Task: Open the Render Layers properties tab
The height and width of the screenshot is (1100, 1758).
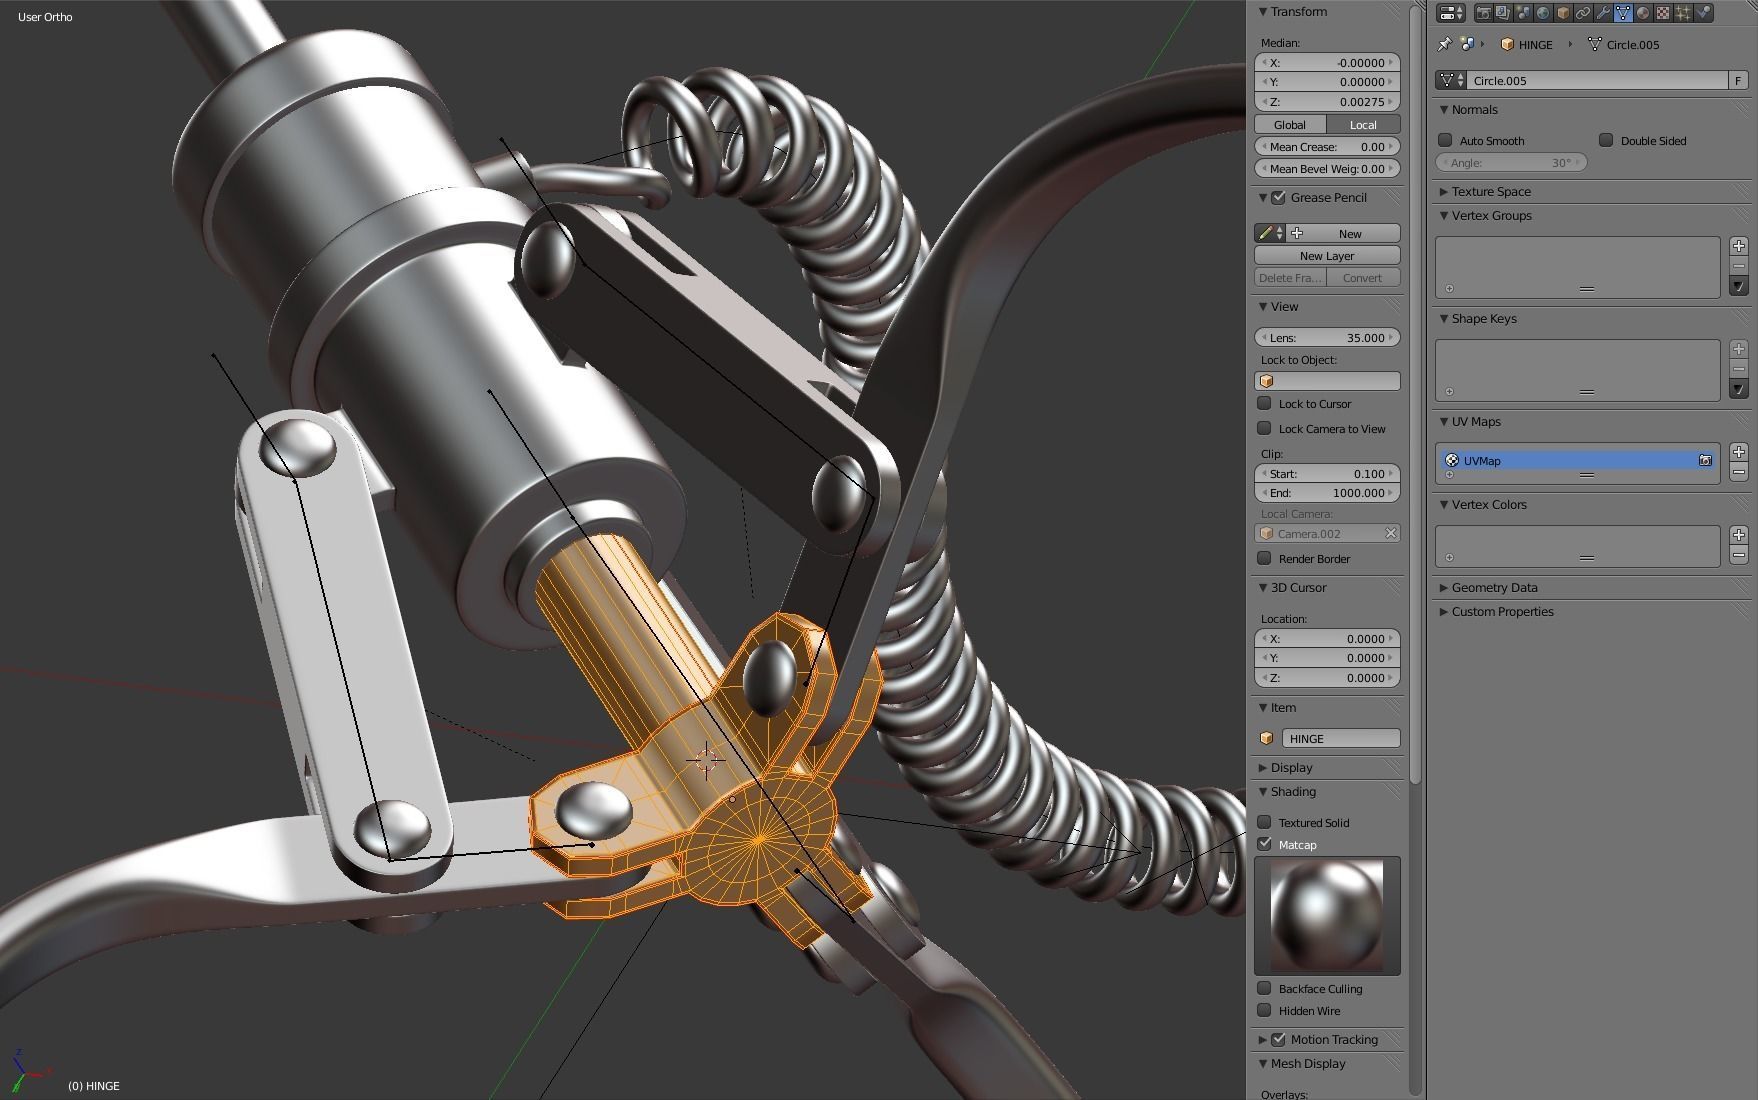Action: tap(1503, 13)
